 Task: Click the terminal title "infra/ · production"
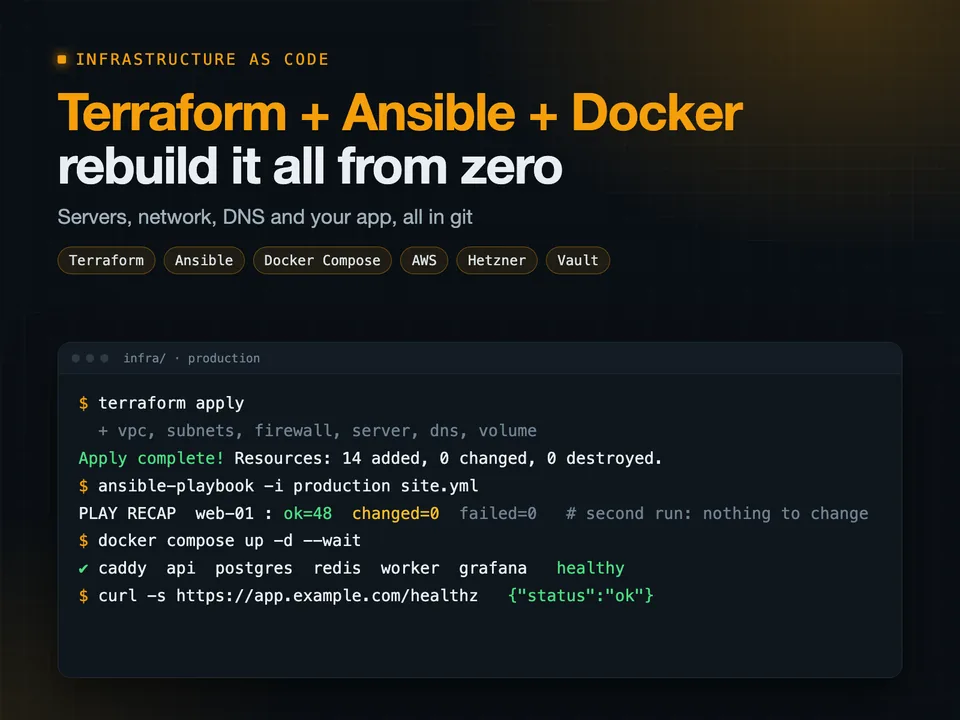coord(192,358)
